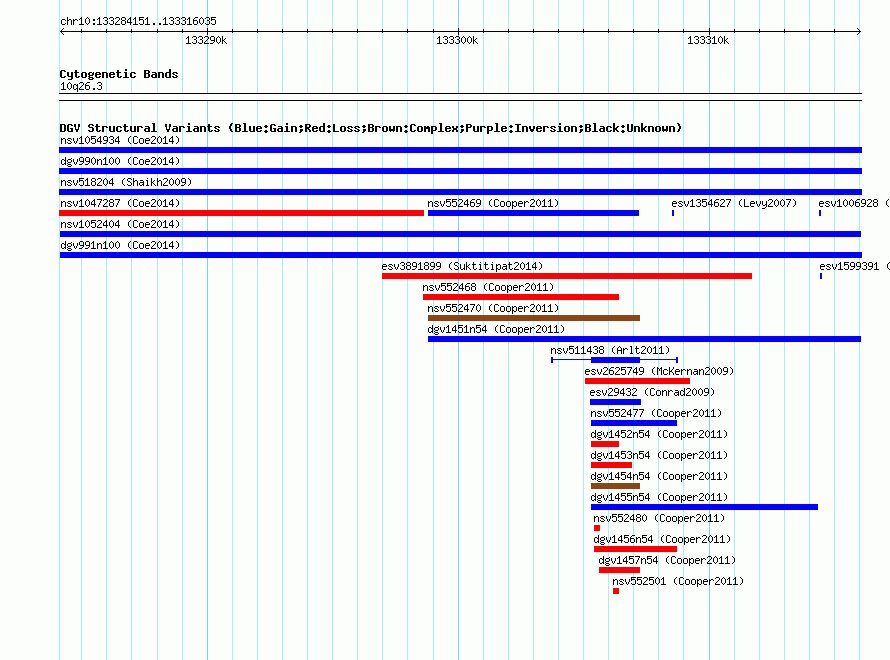The image size is (890, 660).
Task: Click the 133290k ruler label
Action: click(206, 40)
